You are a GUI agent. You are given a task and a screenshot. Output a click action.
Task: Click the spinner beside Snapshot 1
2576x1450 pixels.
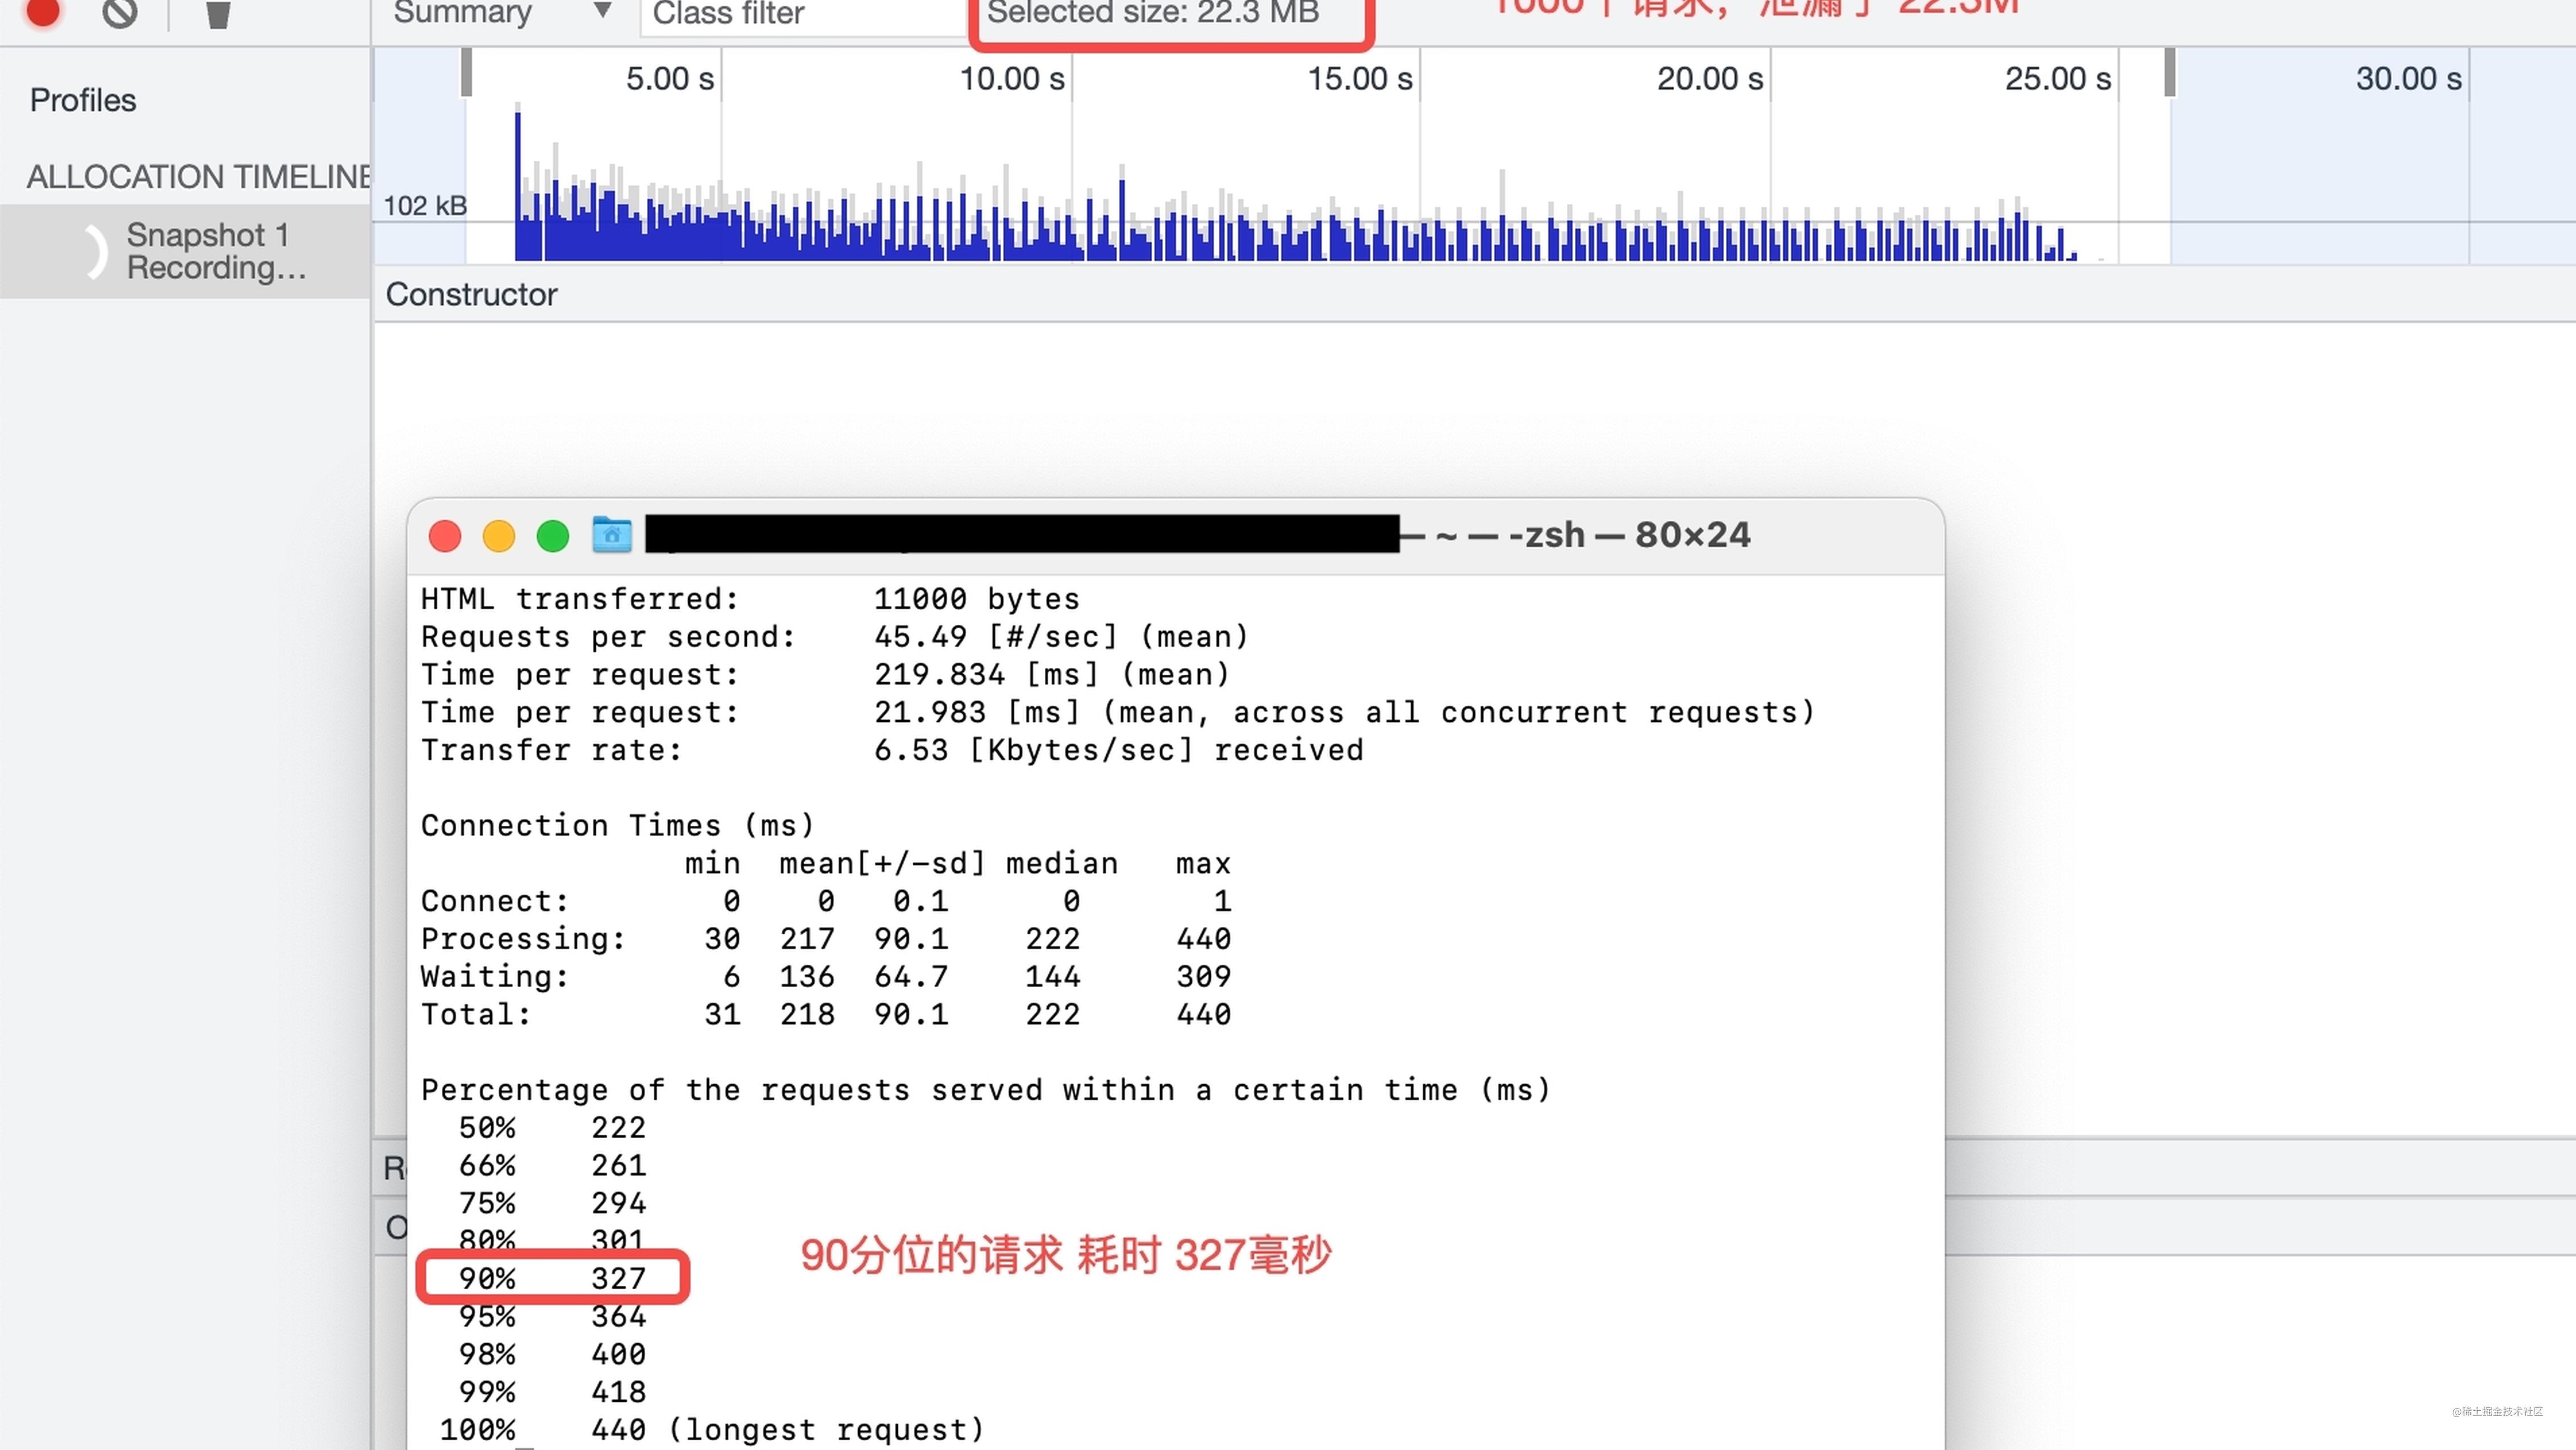pos(94,251)
